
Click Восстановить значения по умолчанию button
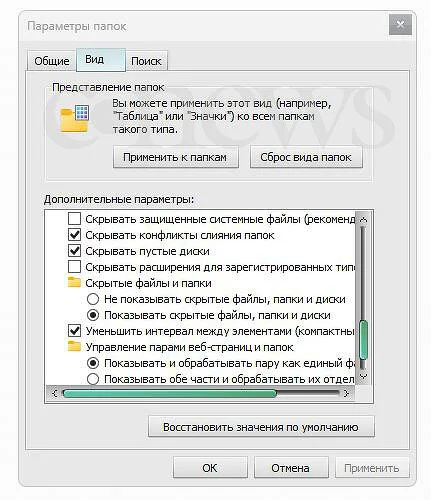coord(261,427)
